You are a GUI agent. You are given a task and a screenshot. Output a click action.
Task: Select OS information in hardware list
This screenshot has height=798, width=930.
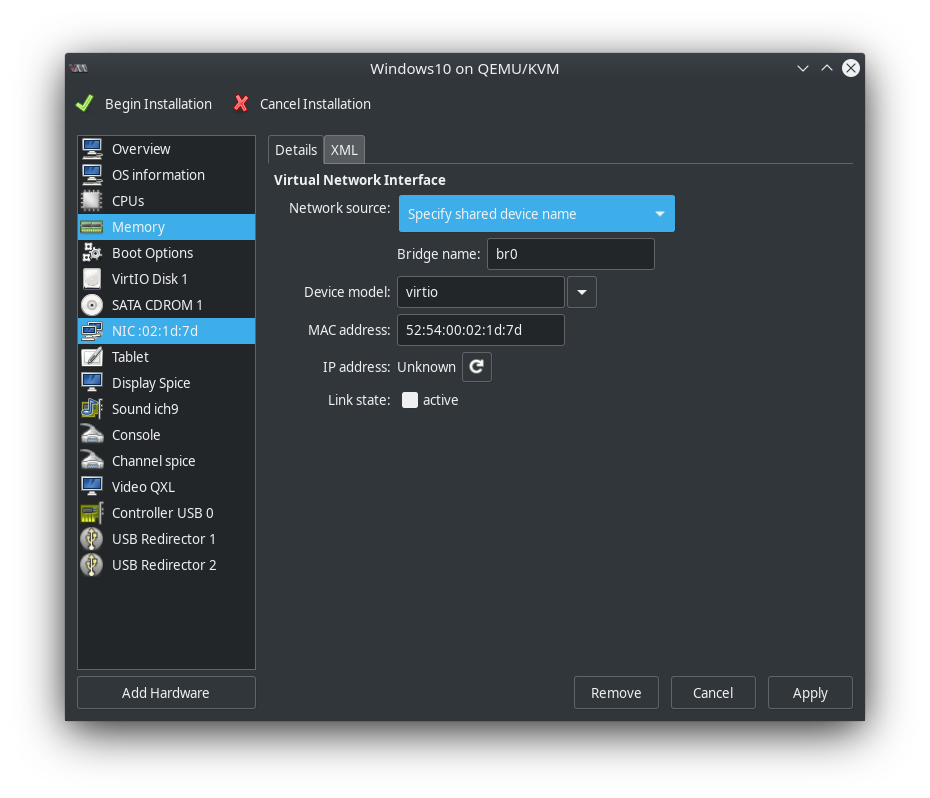(158, 175)
